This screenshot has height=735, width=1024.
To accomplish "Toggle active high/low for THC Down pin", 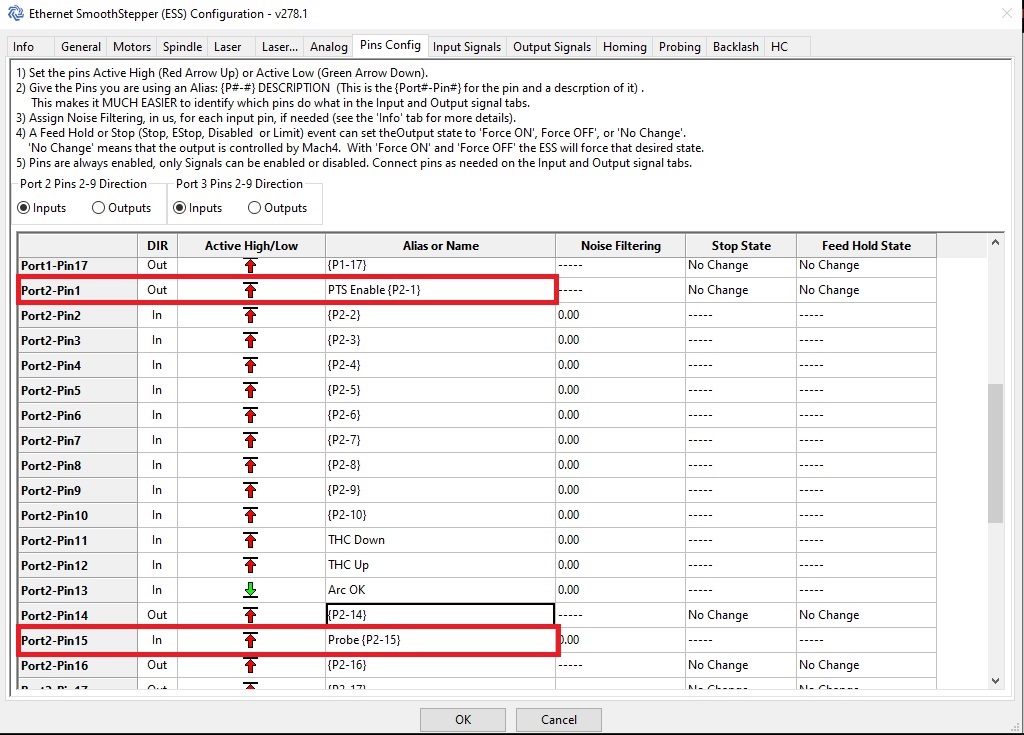I will click(x=250, y=539).
